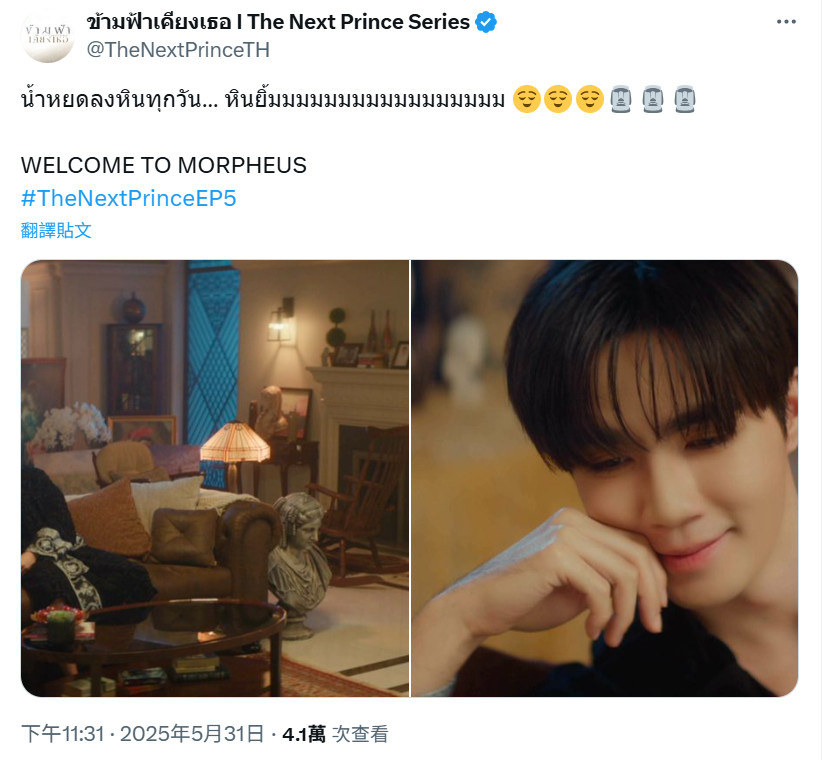Open the three-dot more options menu

pos(786,22)
